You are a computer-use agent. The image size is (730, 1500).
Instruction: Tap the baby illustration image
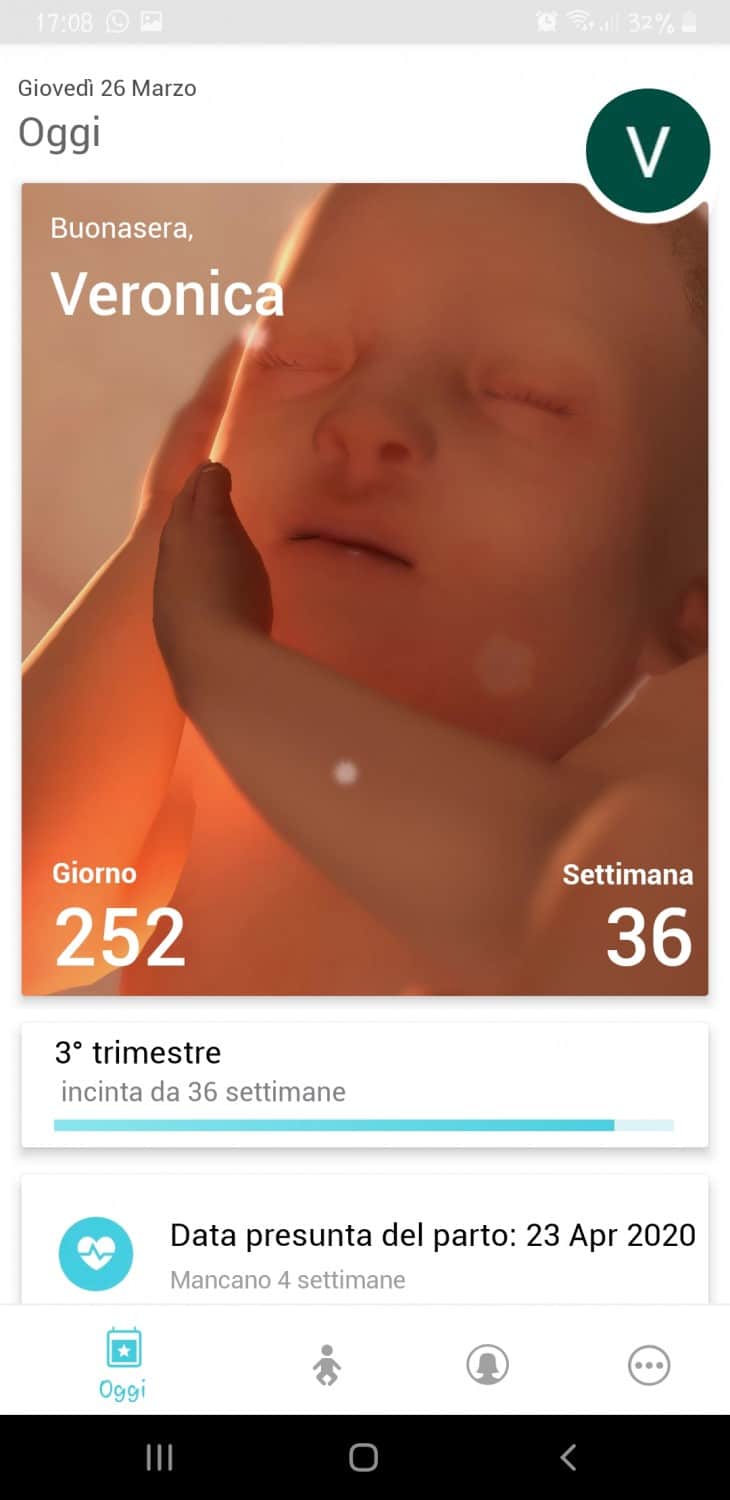(365, 589)
